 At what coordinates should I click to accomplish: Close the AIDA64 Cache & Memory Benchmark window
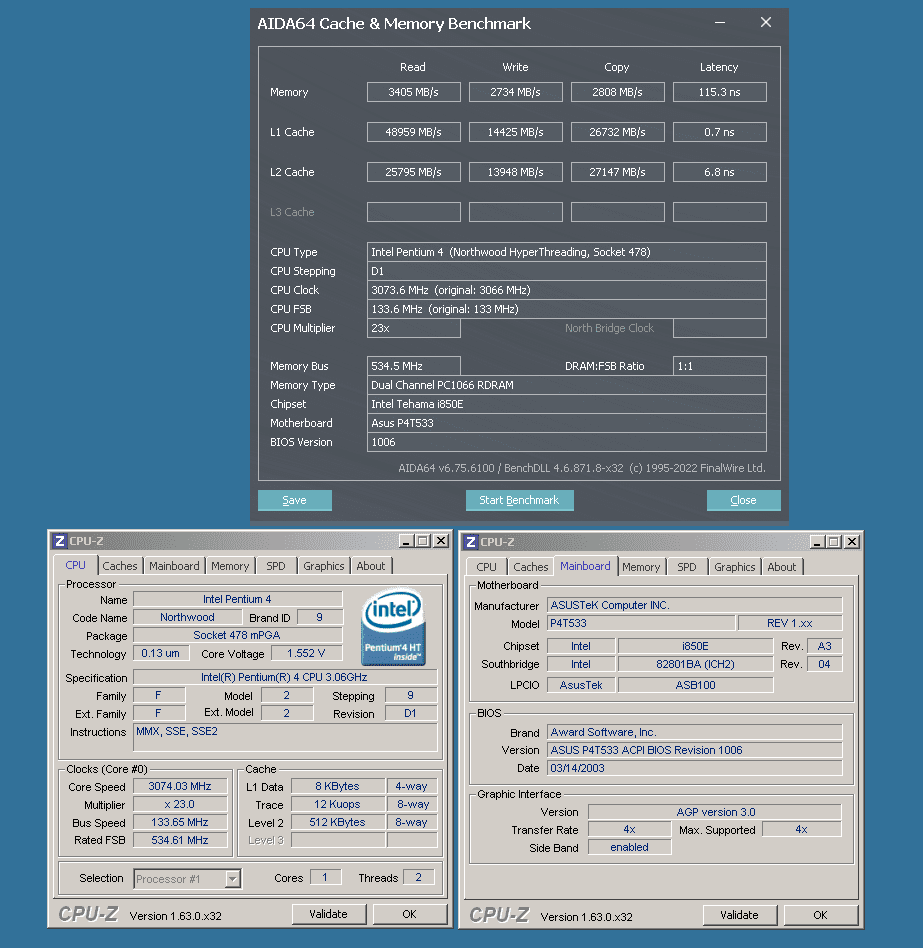pos(765,23)
